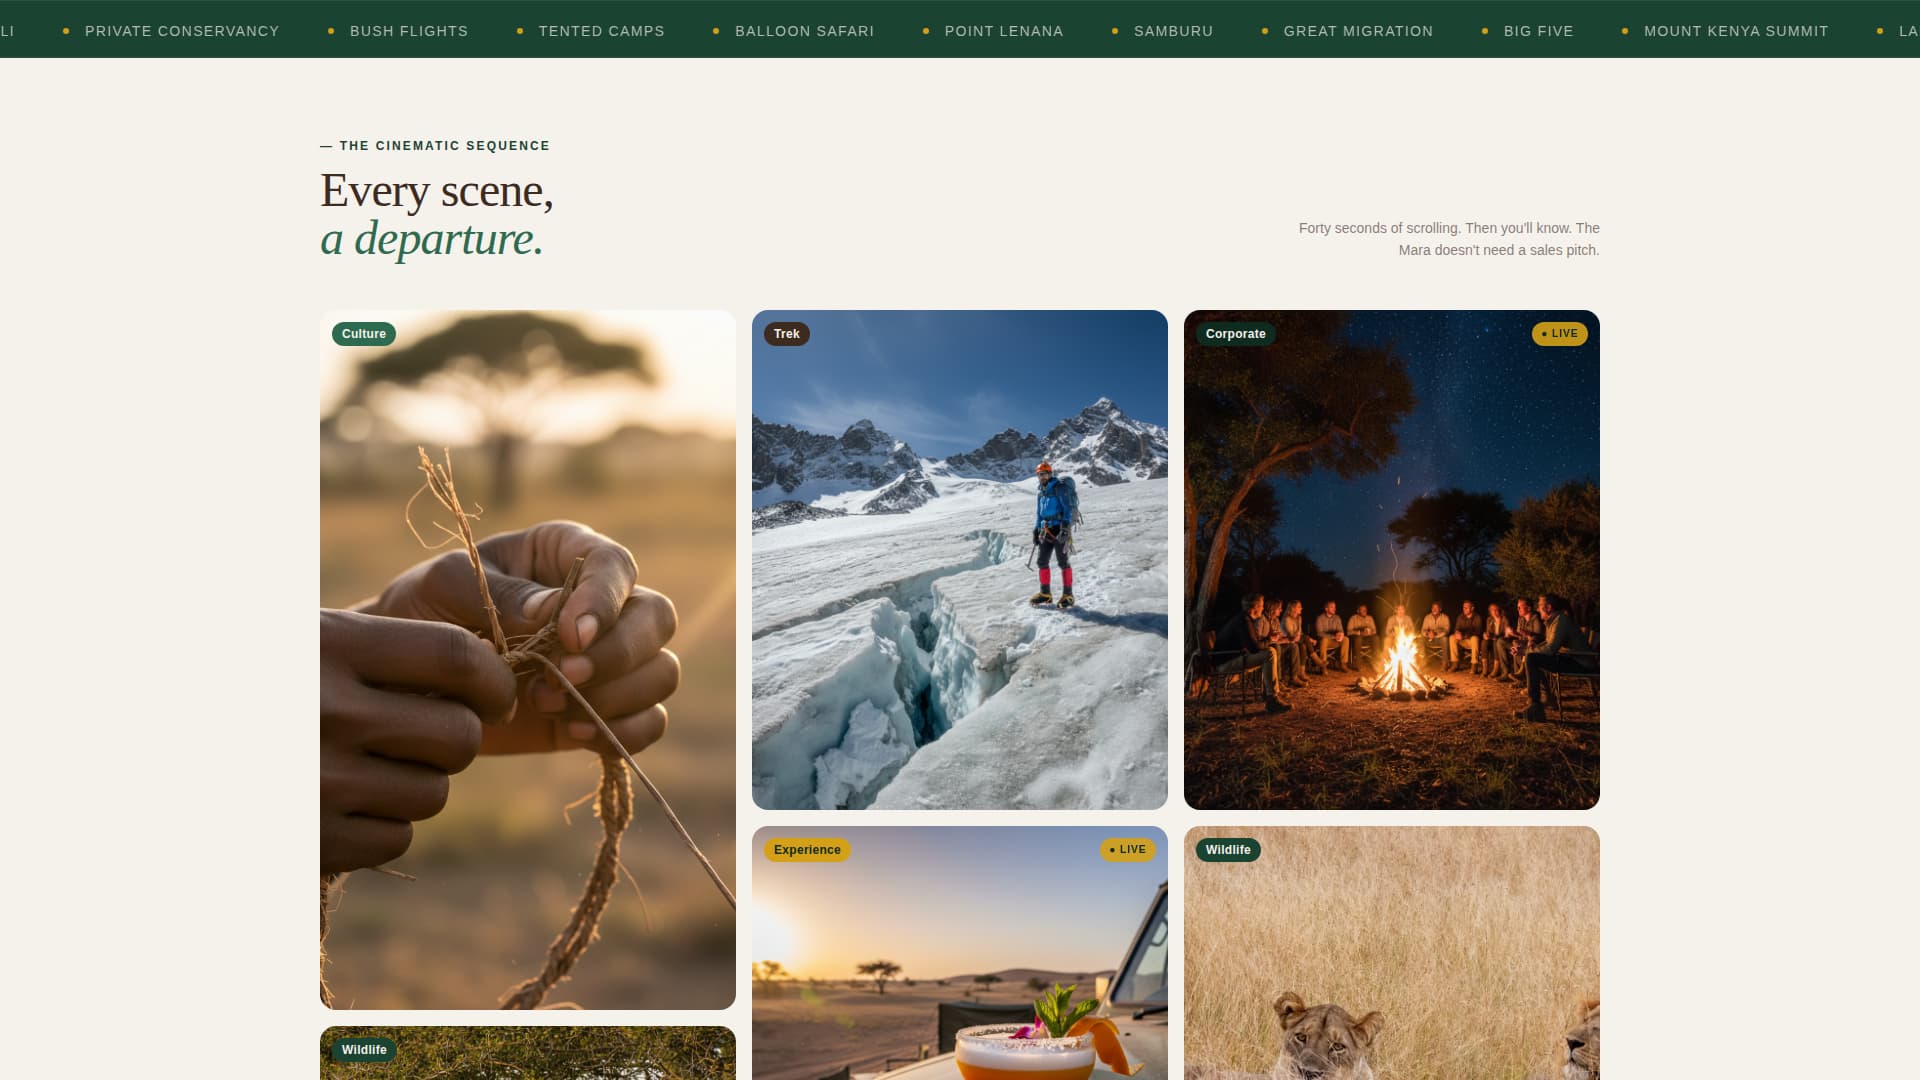
Task: Open the Private Conservancy nav link
Action: [x=183, y=31]
